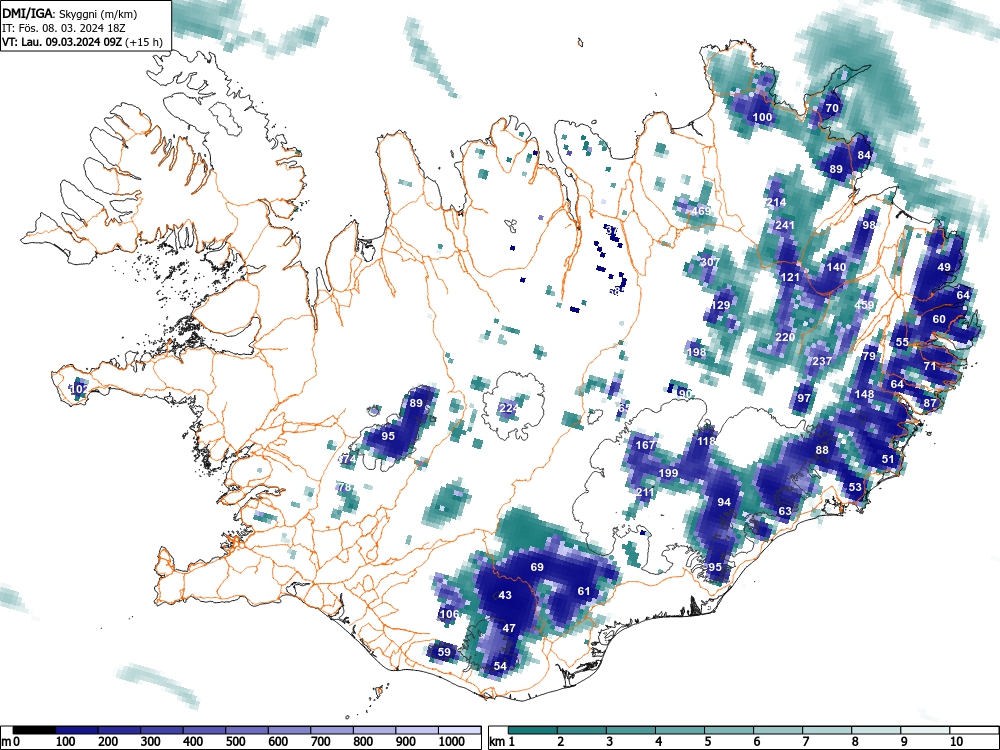Click the '88' visibility value
This screenshot has width=1000, height=750.
tap(822, 450)
